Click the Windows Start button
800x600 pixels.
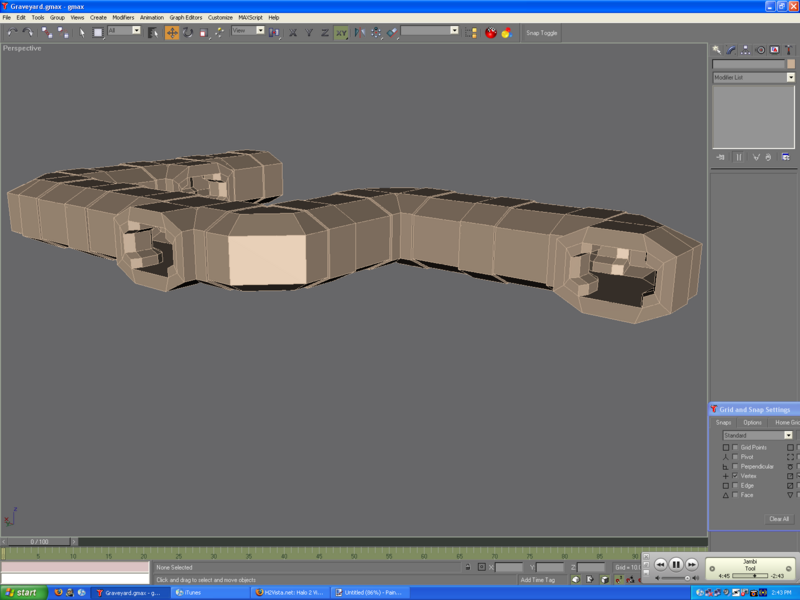click(23, 592)
